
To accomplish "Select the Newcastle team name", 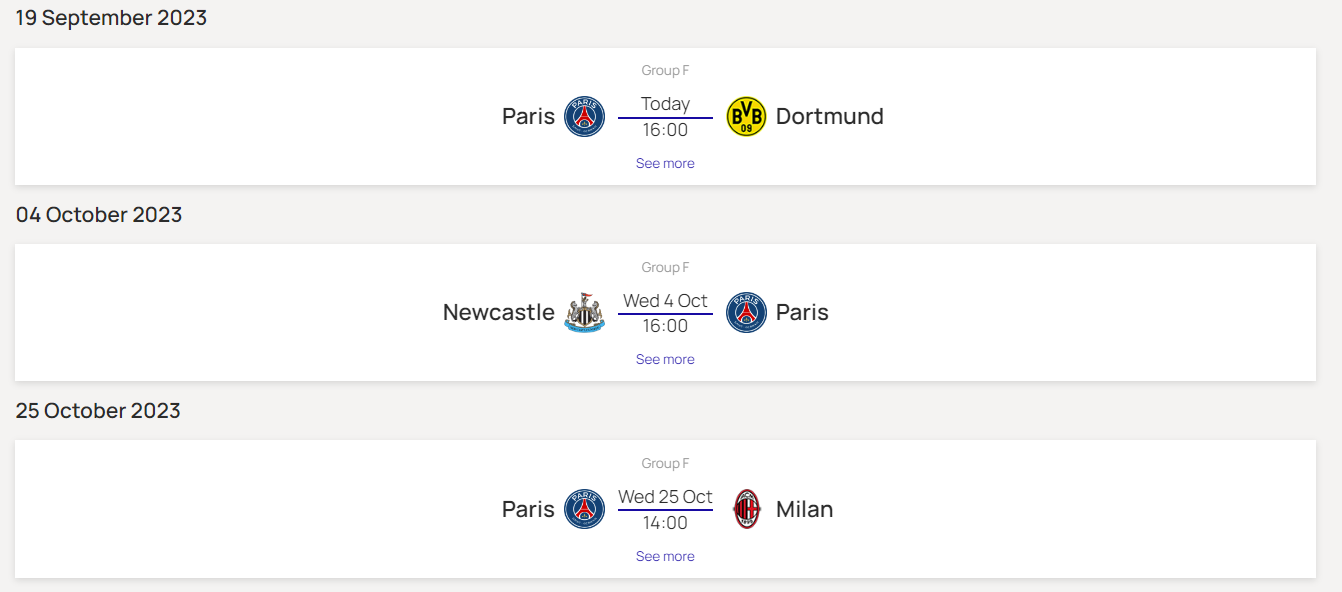I will point(498,313).
